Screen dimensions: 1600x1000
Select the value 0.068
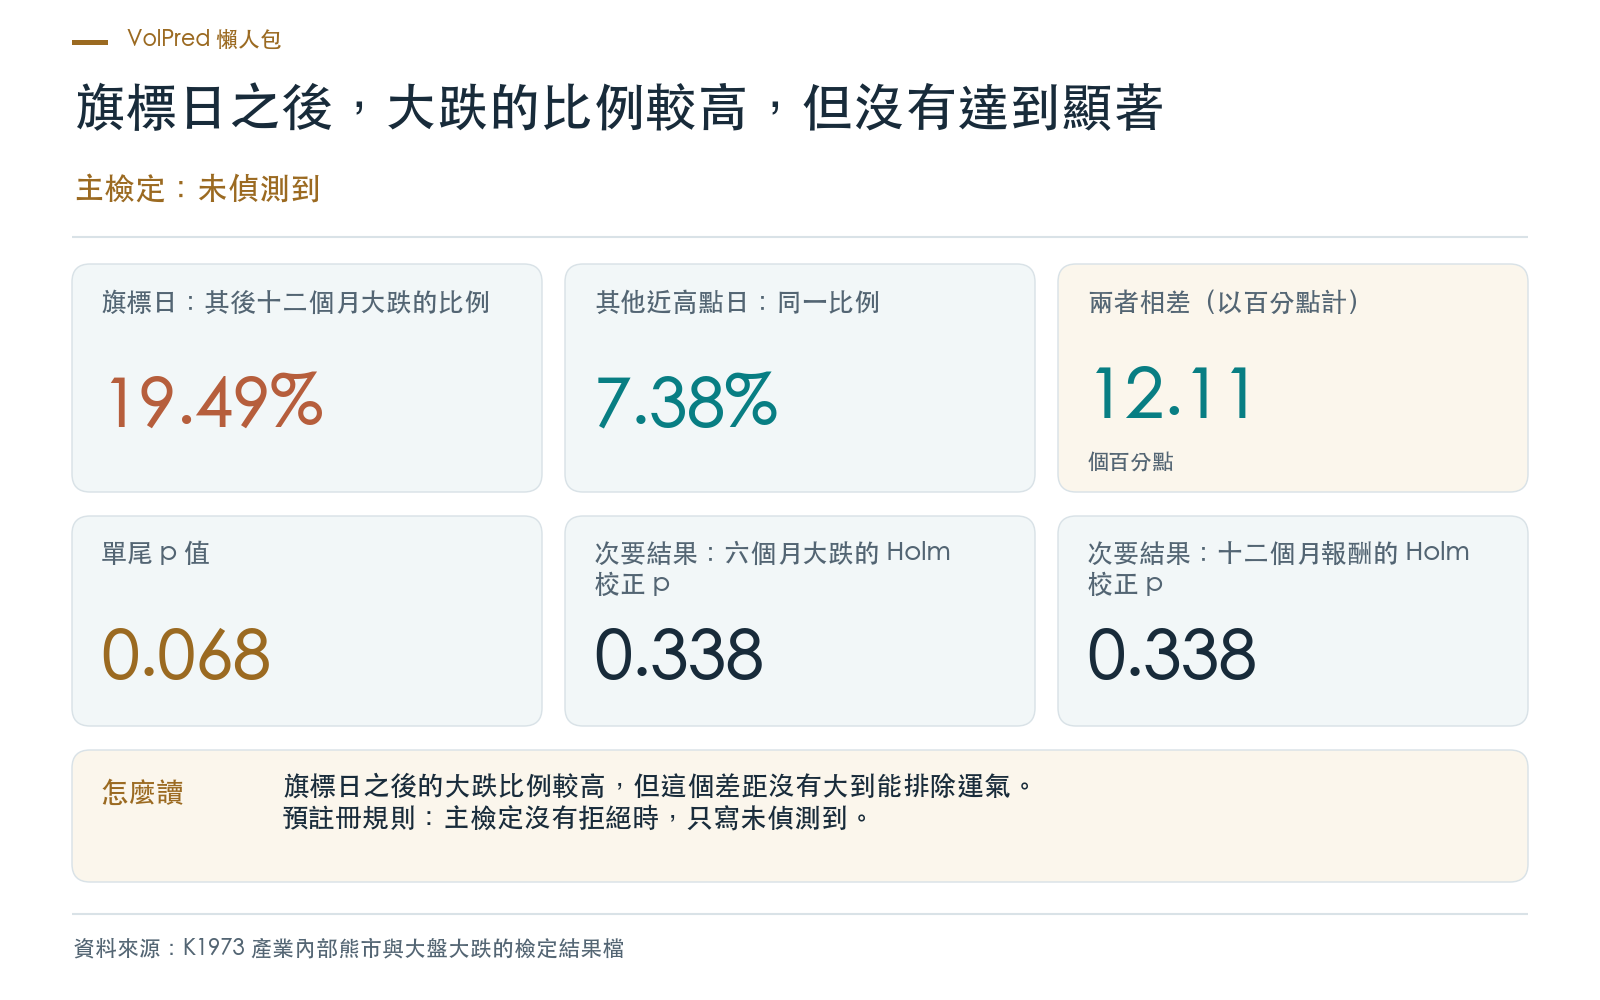186,655
